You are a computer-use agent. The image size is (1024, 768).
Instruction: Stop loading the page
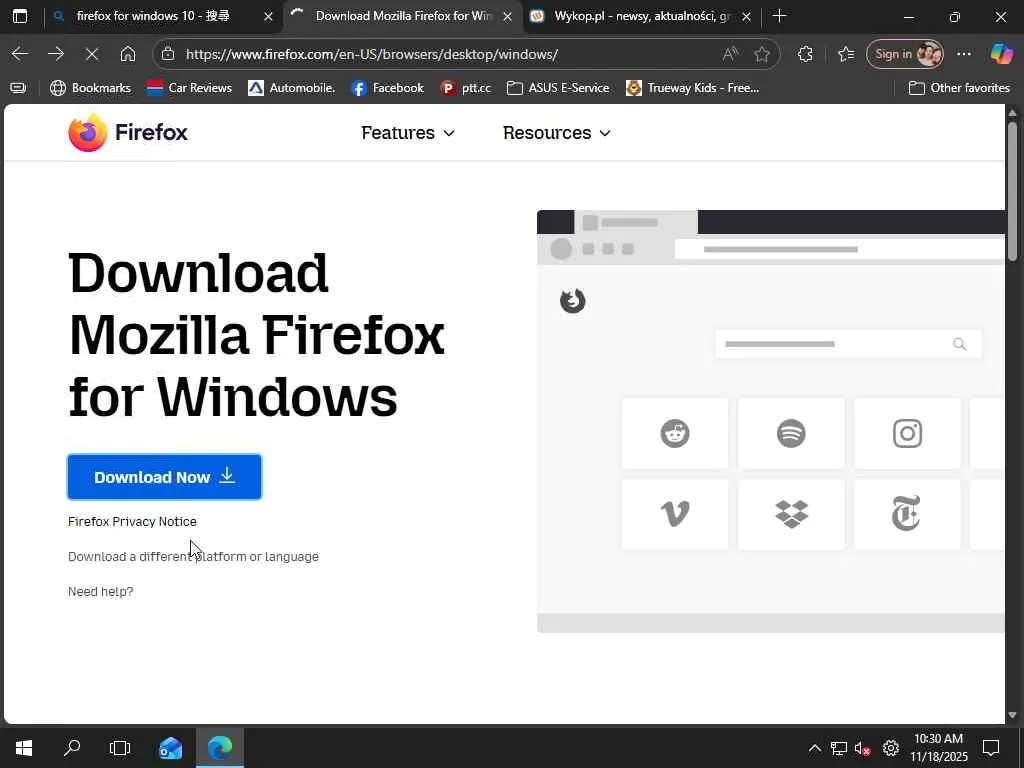92,54
